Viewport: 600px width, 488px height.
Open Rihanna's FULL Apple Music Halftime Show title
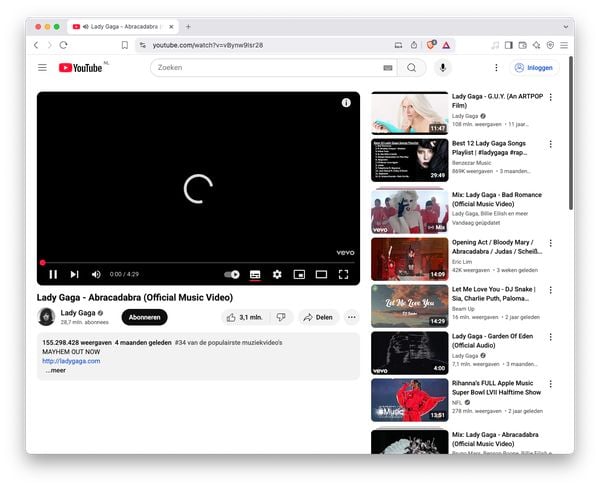(x=496, y=388)
